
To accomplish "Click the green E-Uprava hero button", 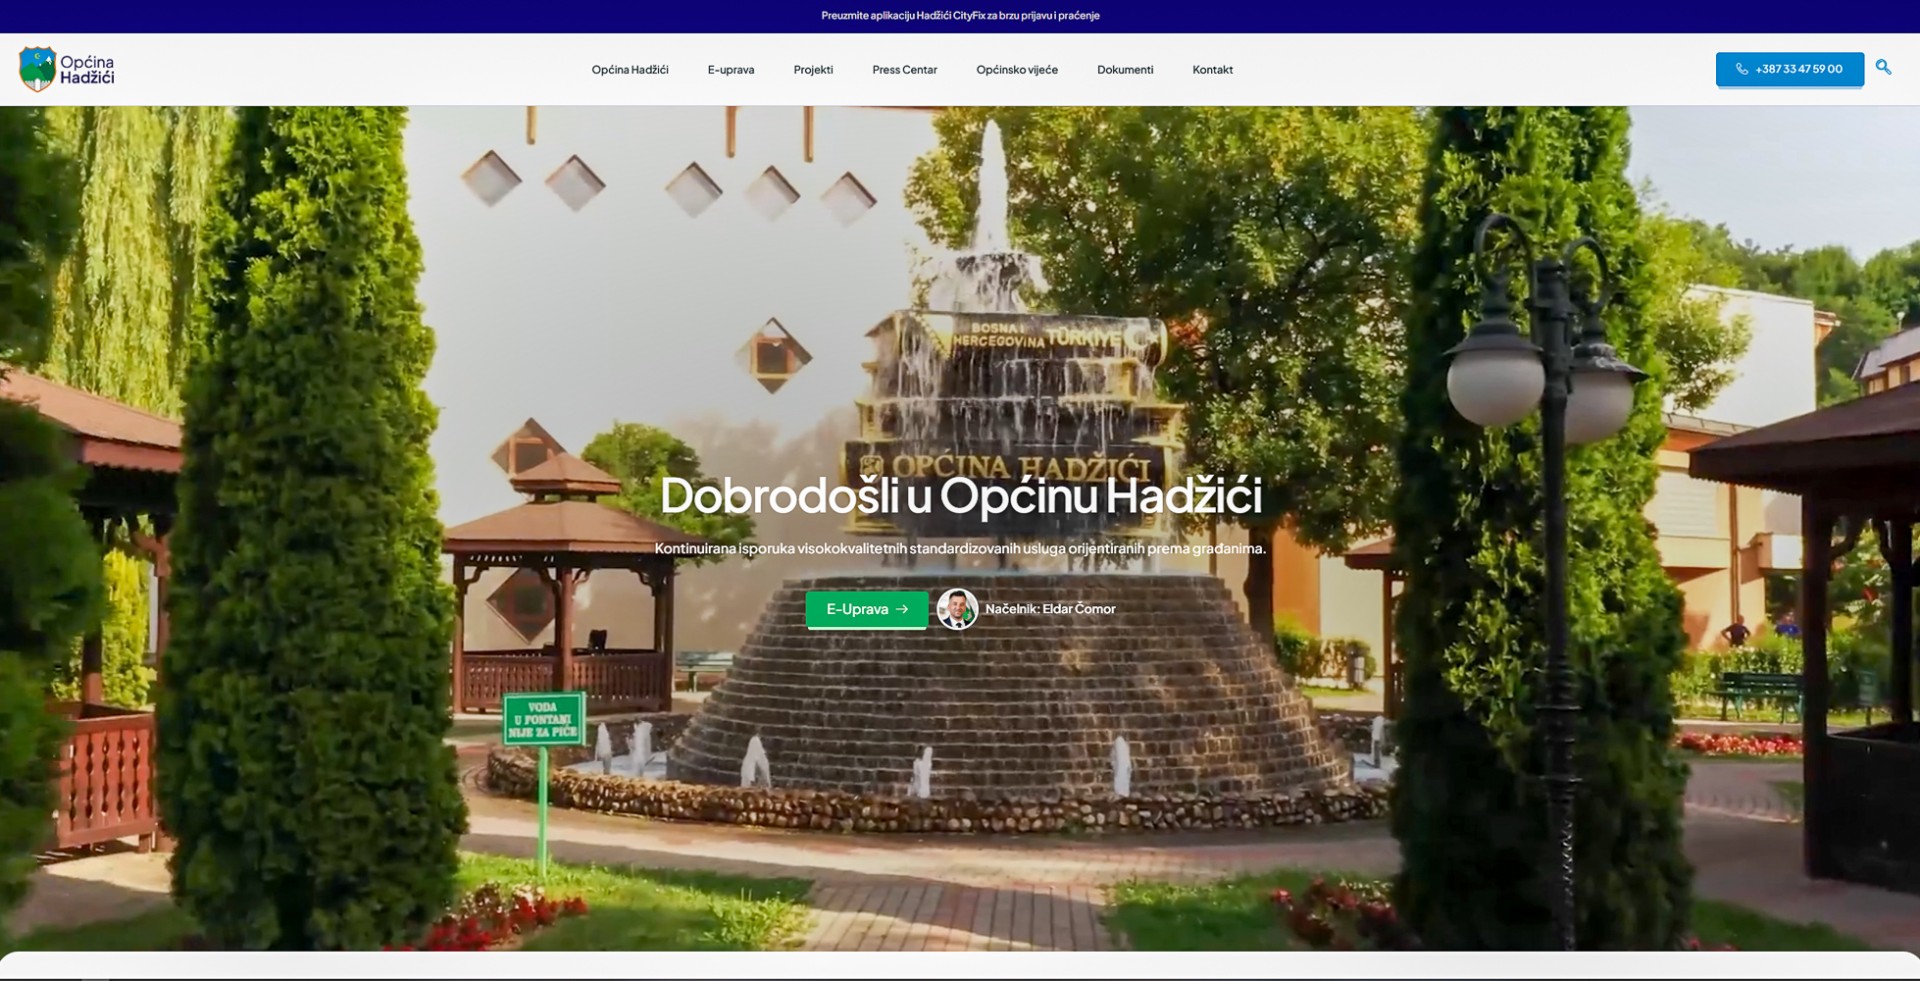I will pos(856,609).
